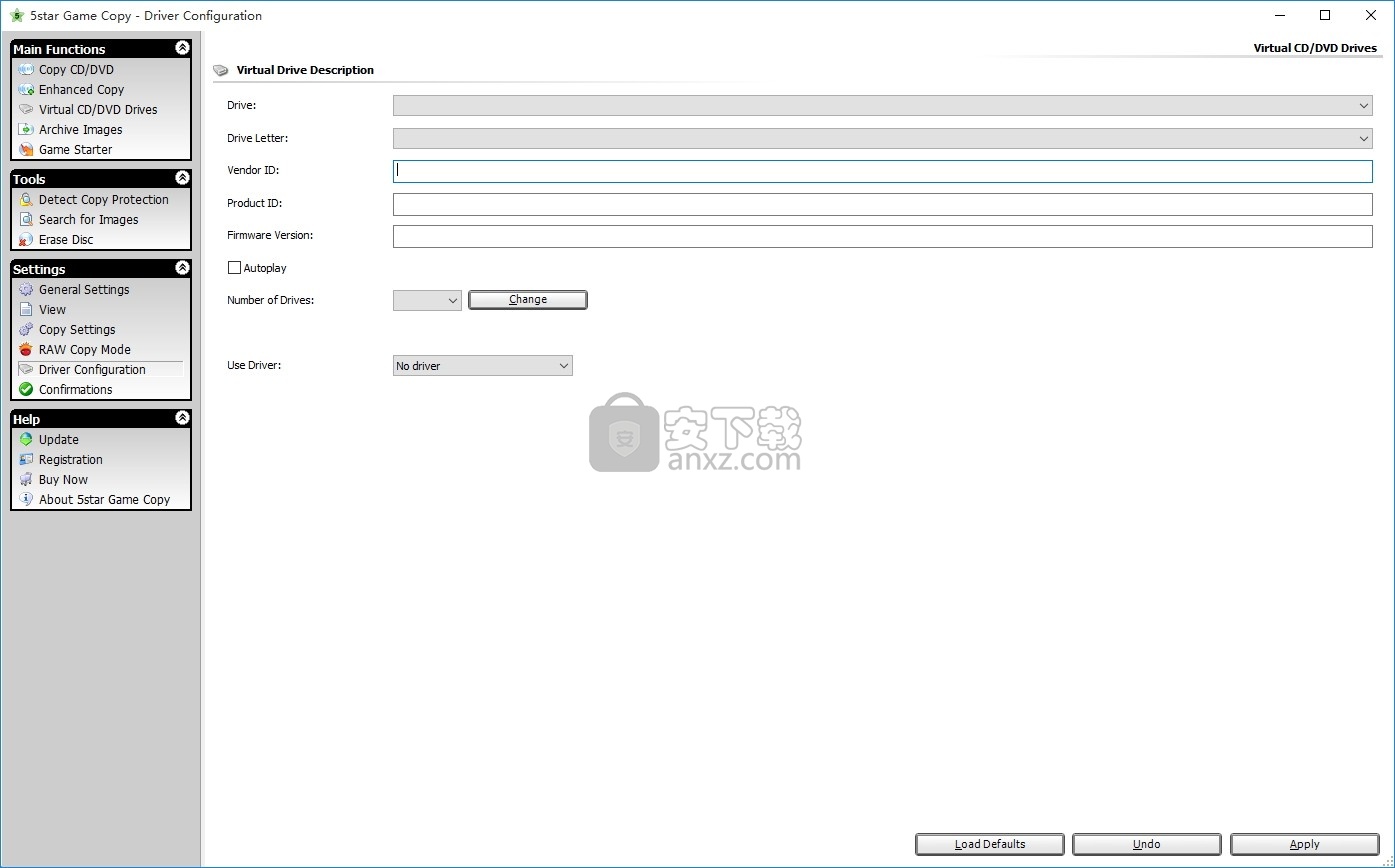Screen dimensions: 1395x868
Task: Click the 5star Game Copy title bar icon
Action: click(17, 15)
